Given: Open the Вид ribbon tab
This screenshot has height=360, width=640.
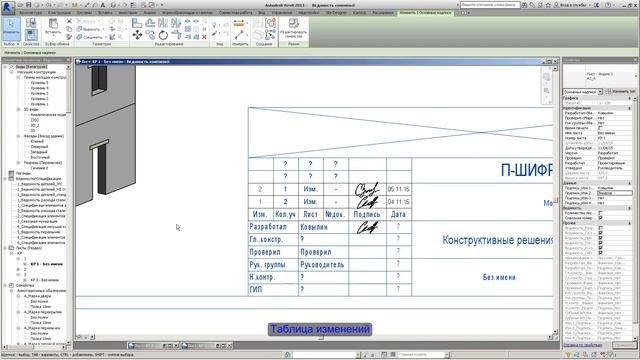Looking at the screenshot, I should point(261,13).
